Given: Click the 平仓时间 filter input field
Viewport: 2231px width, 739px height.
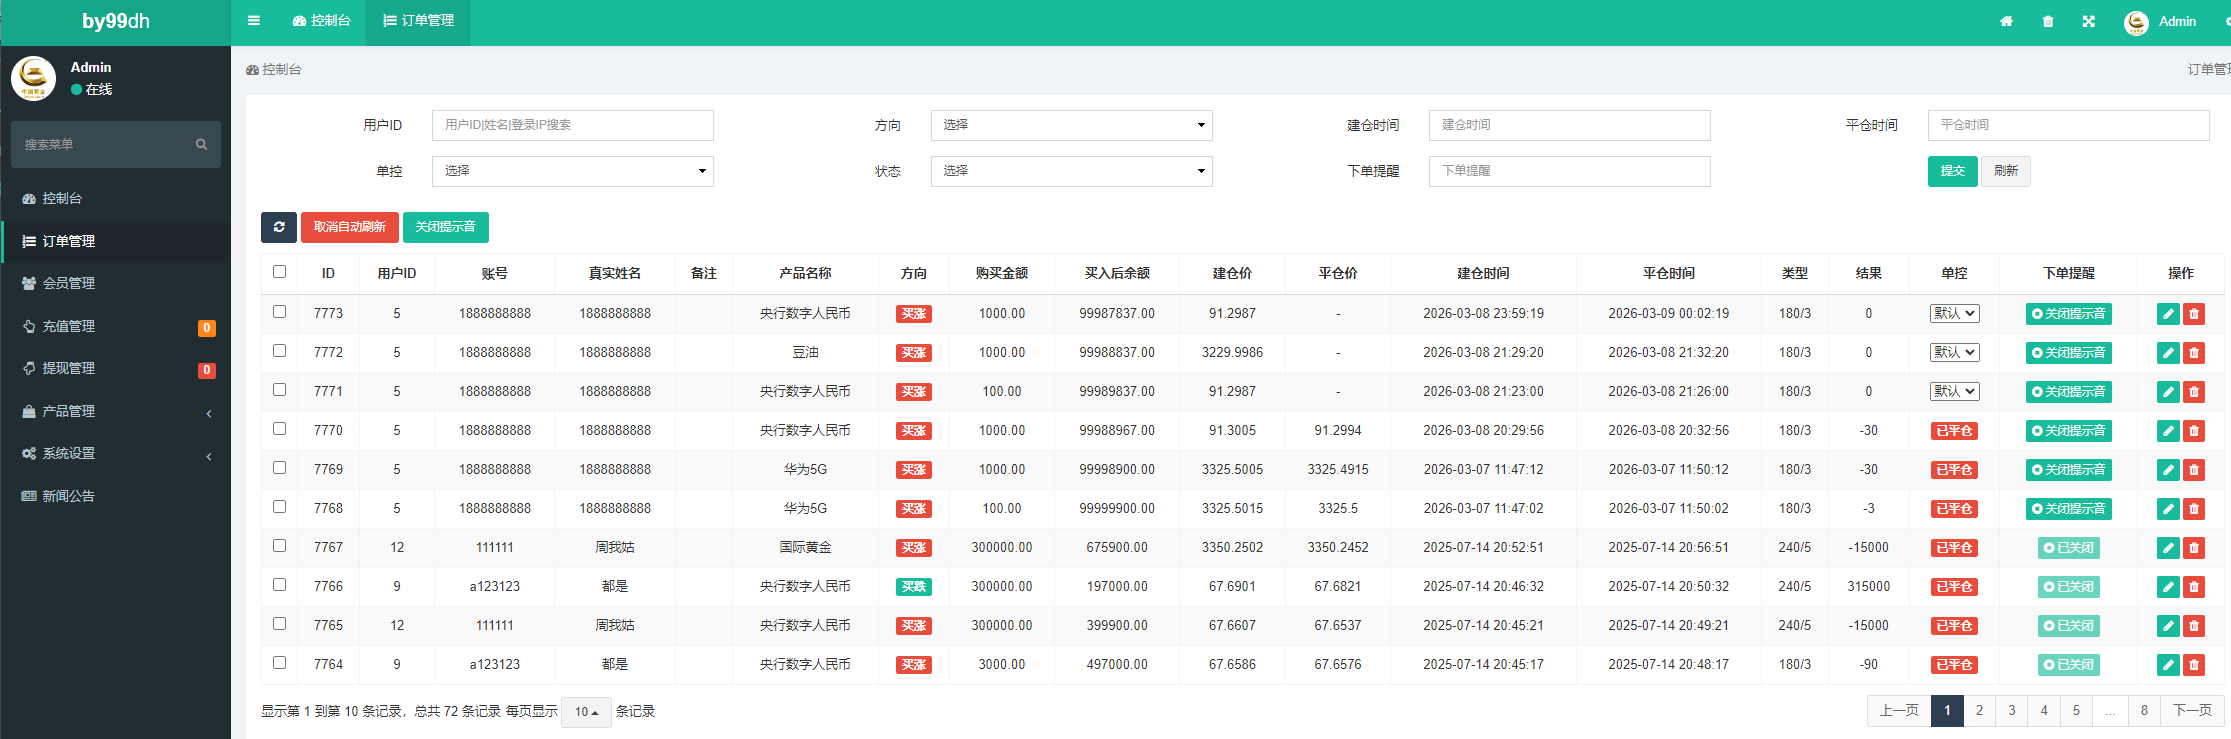Looking at the screenshot, I should point(2068,125).
